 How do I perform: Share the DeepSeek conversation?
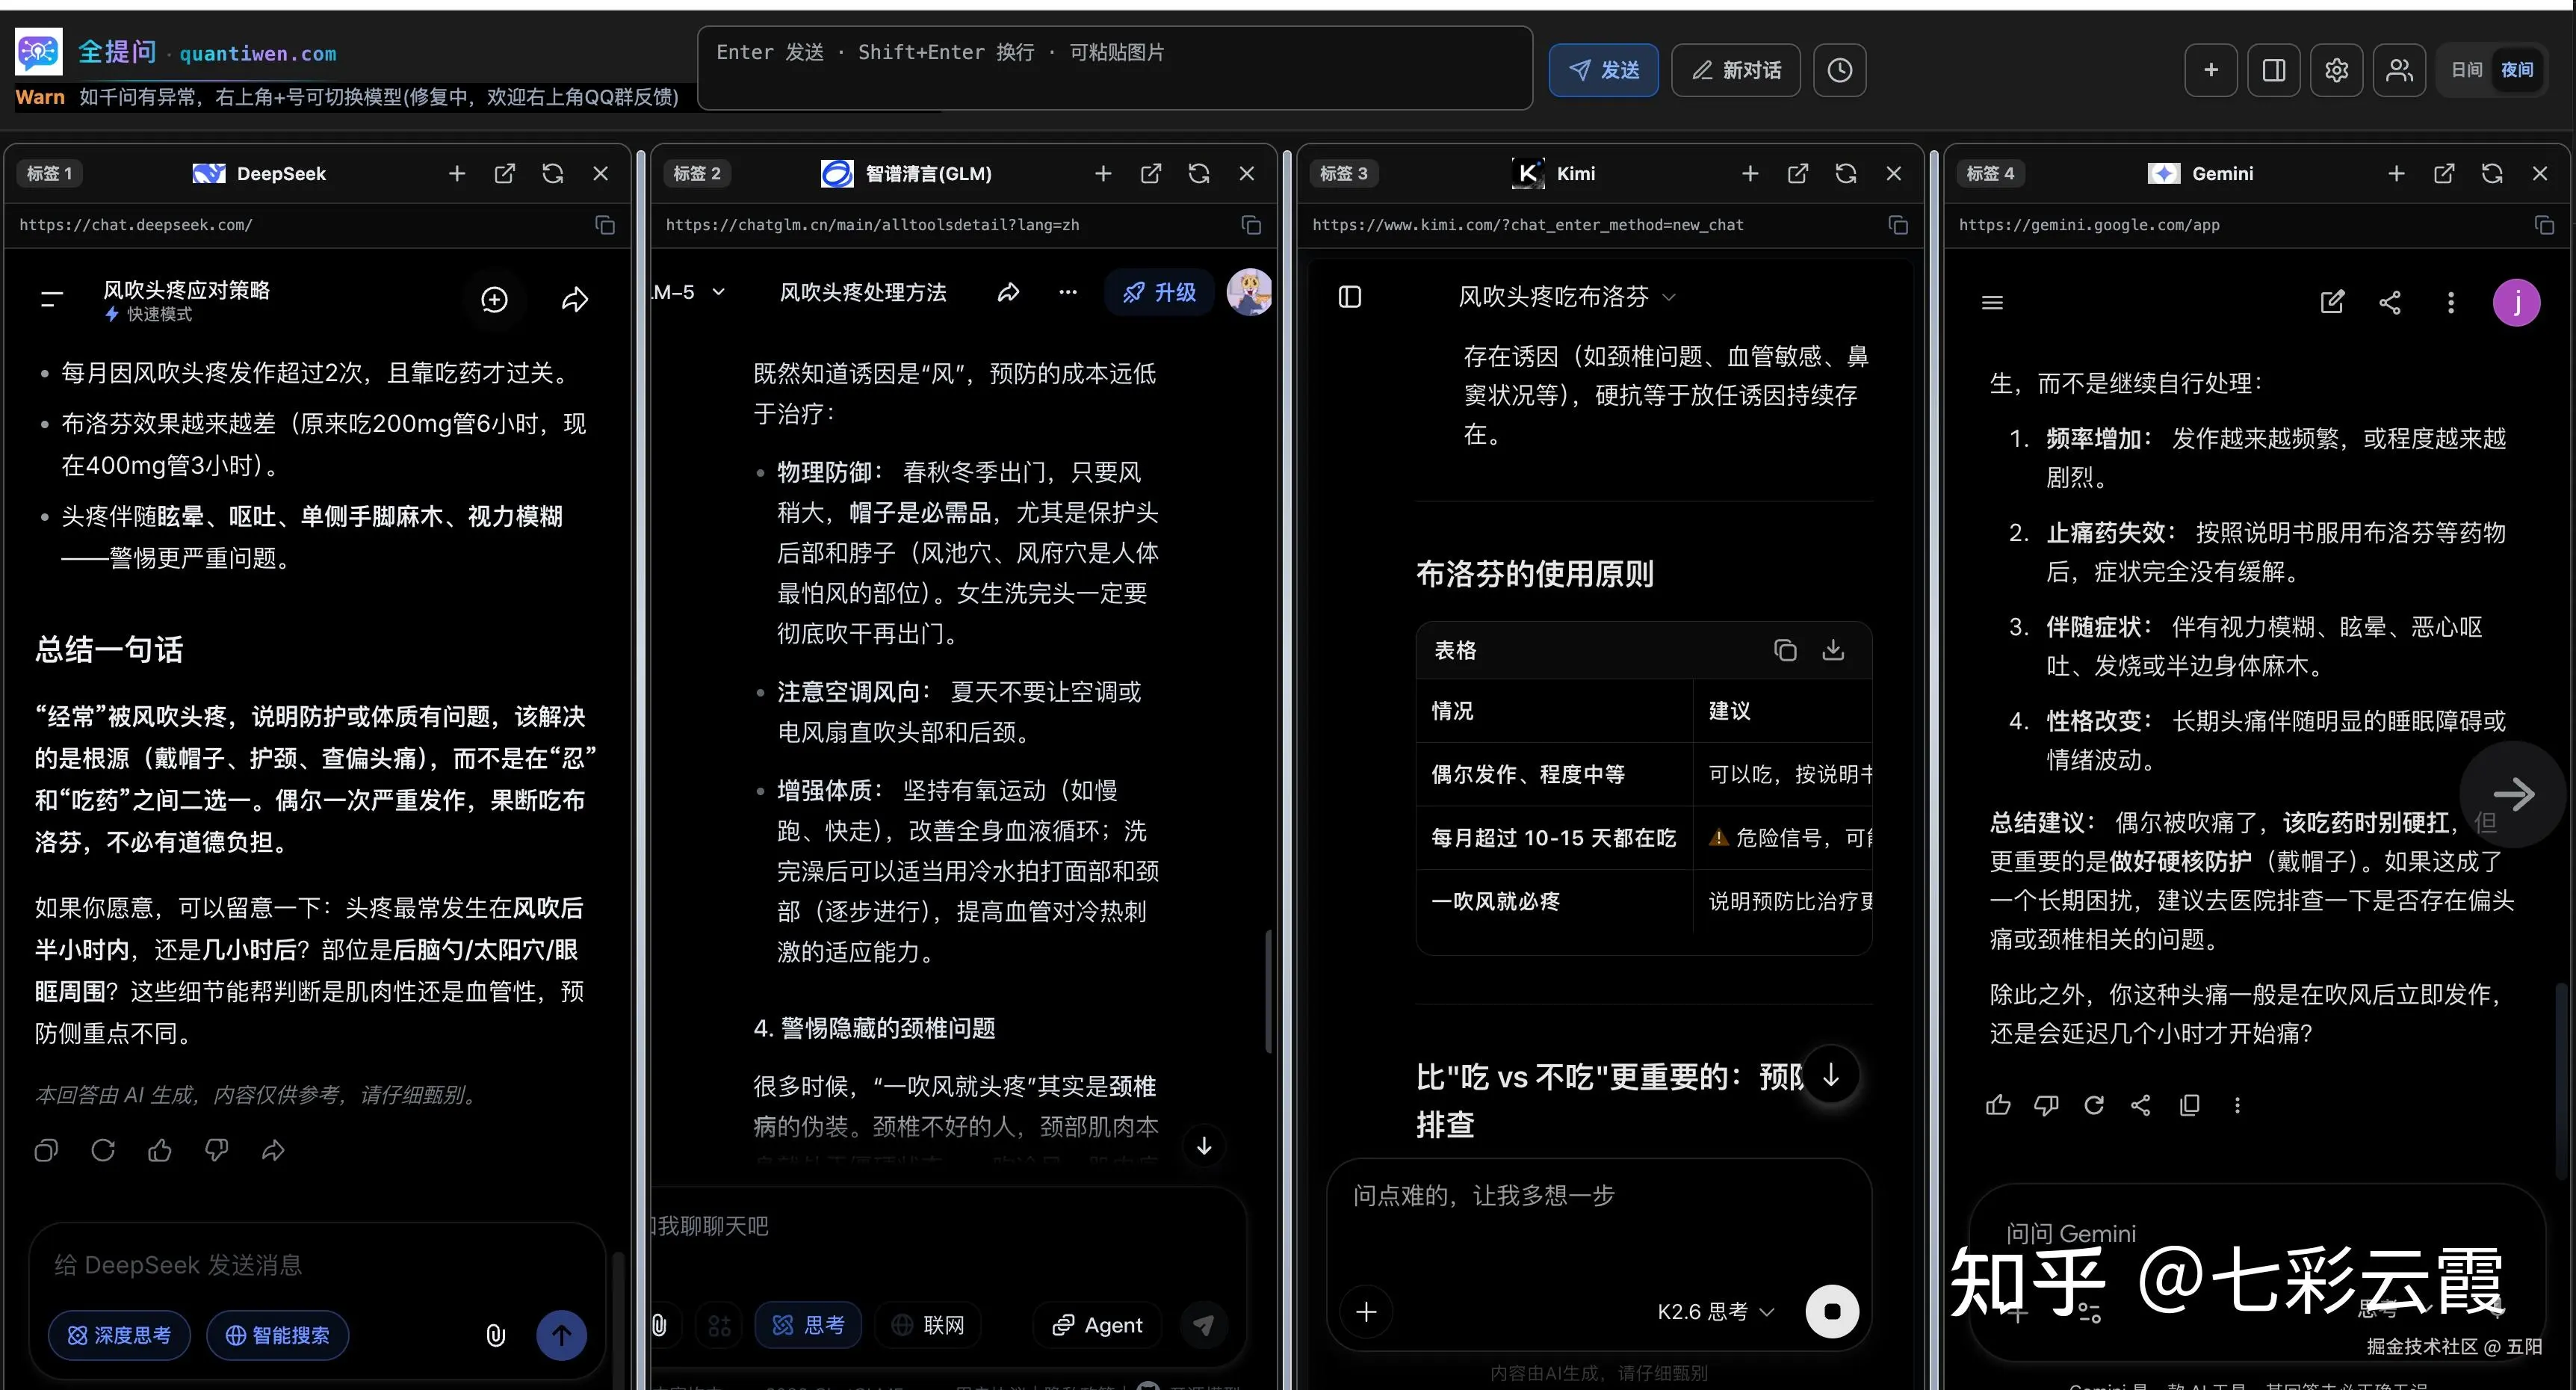tap(575, 299)
